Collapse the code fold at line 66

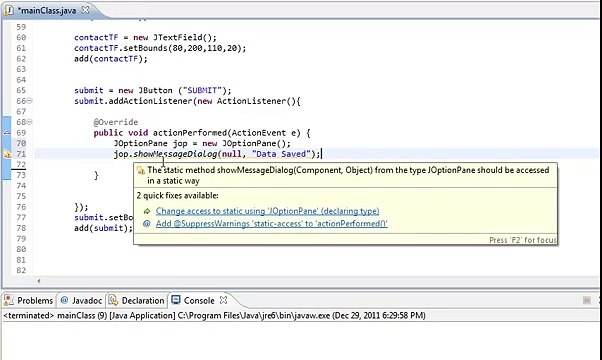[x=30, y=101]
